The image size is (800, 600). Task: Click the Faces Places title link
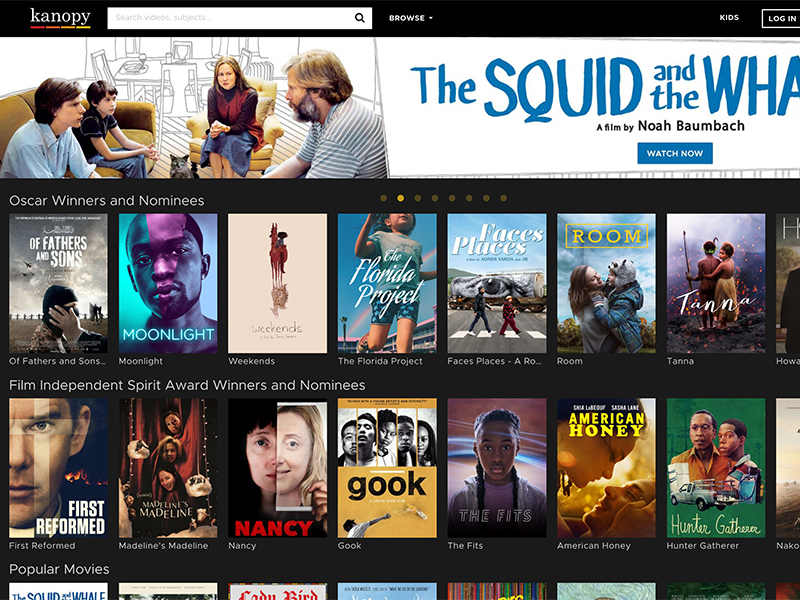(494, 361)
